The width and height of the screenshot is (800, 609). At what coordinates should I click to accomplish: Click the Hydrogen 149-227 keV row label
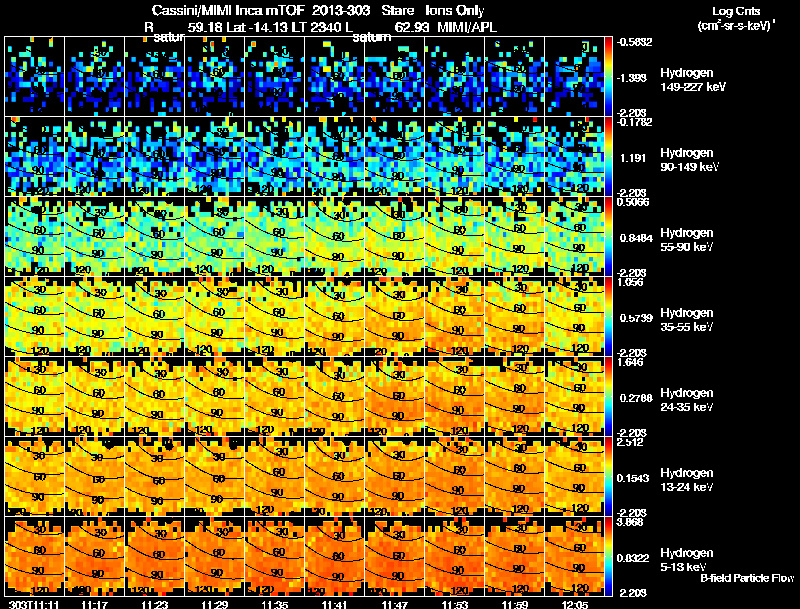(692, 80)
